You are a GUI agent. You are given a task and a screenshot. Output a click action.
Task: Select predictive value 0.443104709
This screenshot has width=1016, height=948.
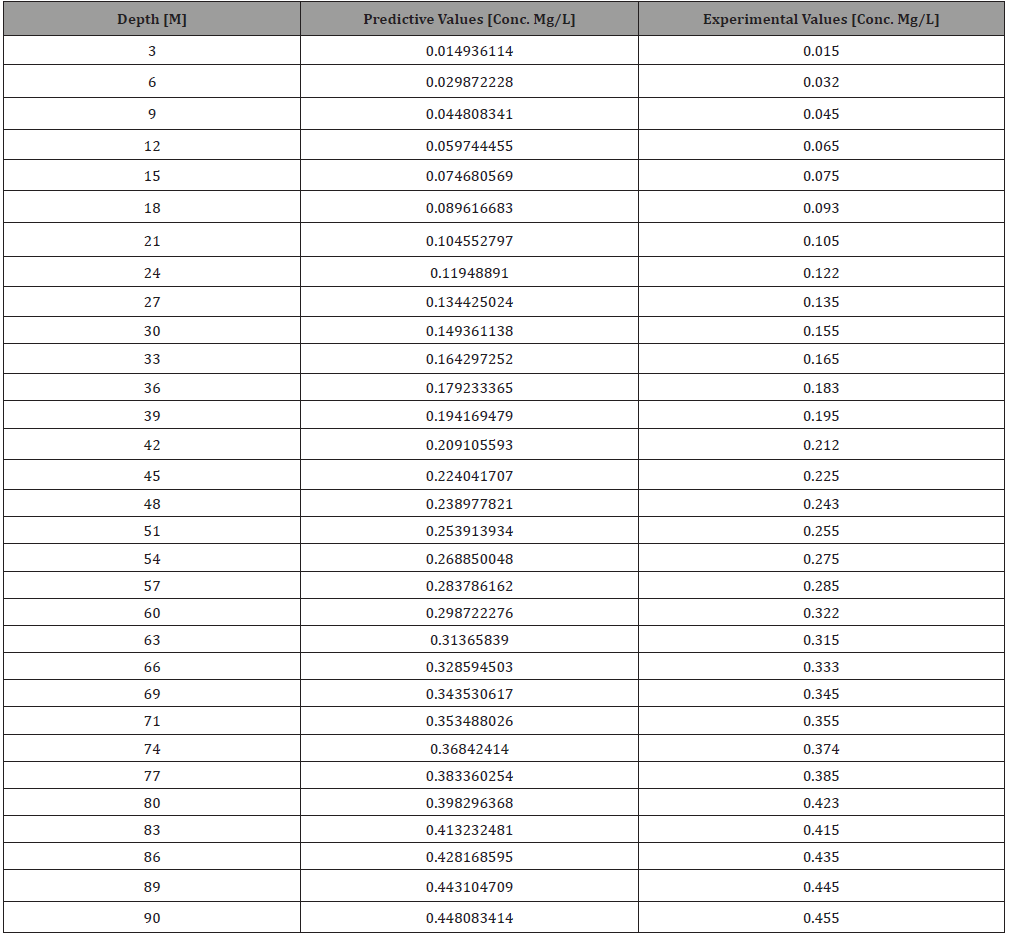coord(469,887)
